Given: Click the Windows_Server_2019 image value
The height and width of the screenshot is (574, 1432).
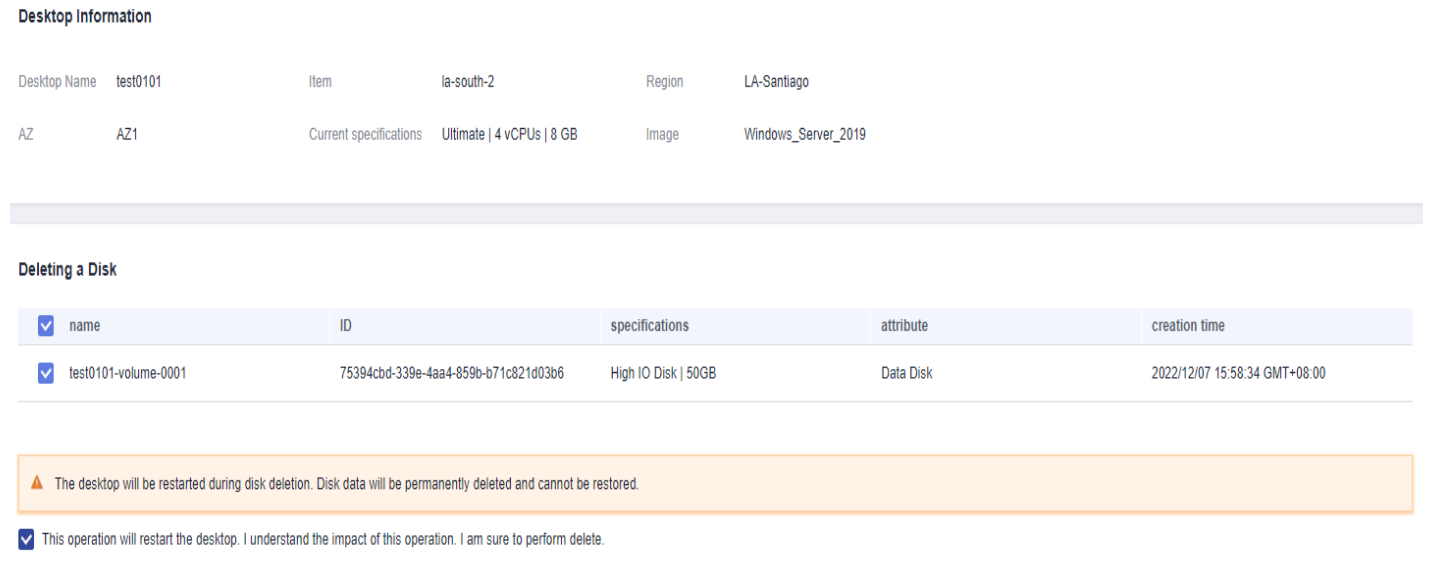Looking at the screenshot, I should 805,134.
